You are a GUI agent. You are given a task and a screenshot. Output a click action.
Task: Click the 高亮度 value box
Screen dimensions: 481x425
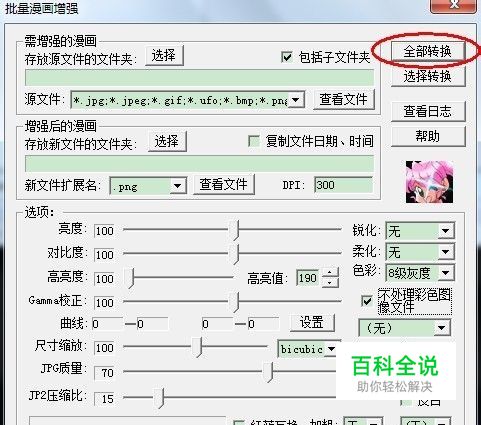coord(104,279)
